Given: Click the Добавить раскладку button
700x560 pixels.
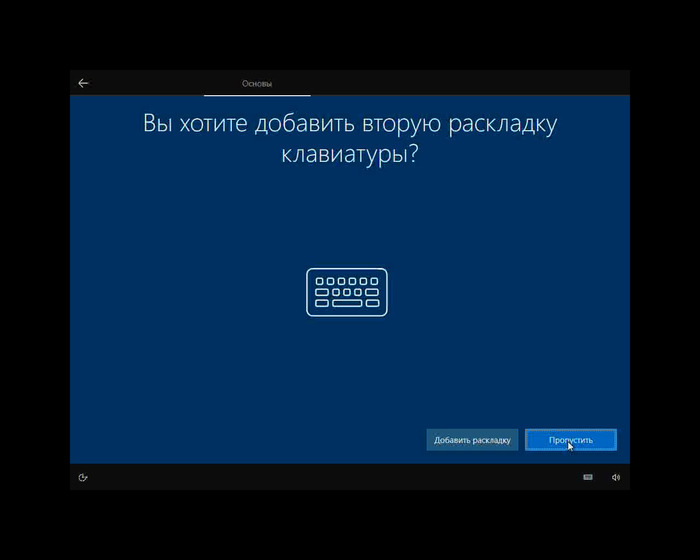Looking at the screenshot, I should pos(472,440).
